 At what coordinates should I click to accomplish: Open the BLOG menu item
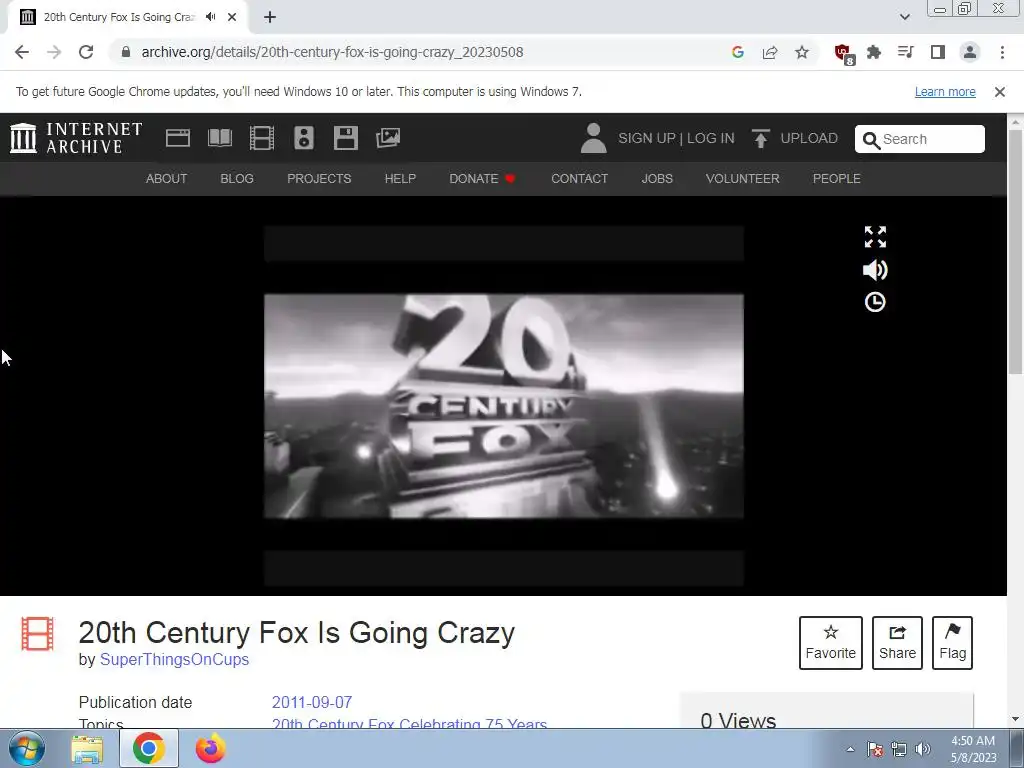click(237, 178)
